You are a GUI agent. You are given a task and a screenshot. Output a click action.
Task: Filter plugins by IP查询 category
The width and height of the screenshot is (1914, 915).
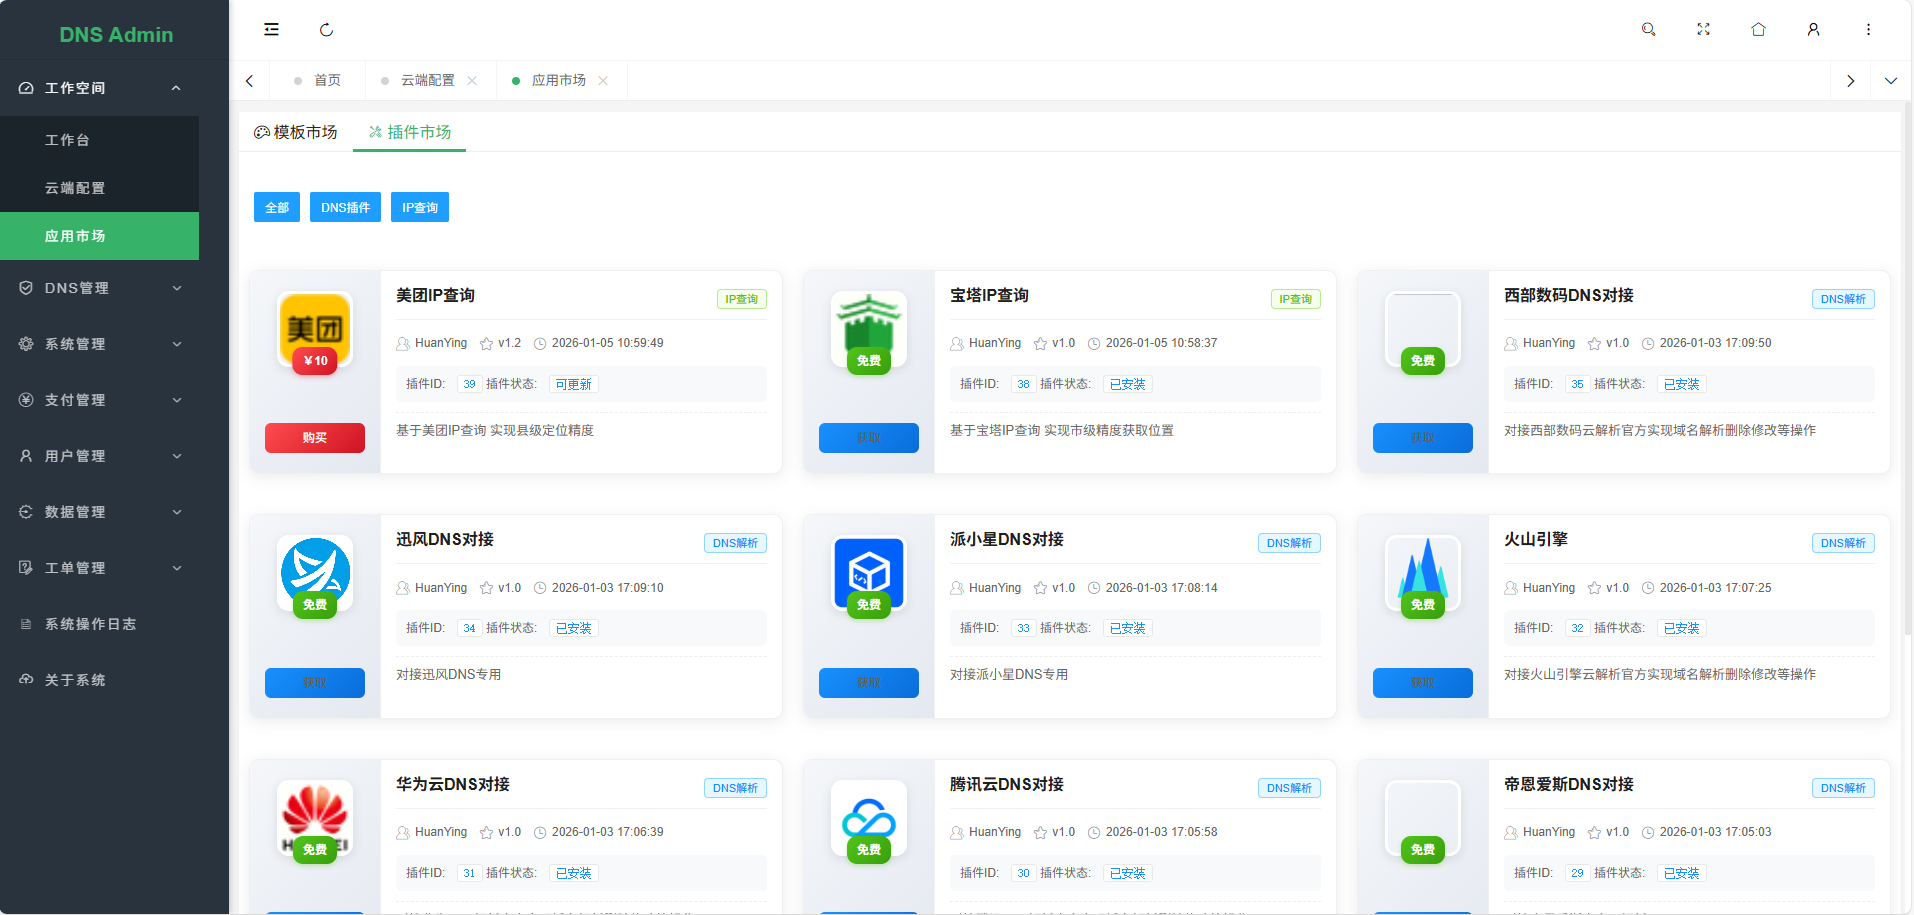419,208
